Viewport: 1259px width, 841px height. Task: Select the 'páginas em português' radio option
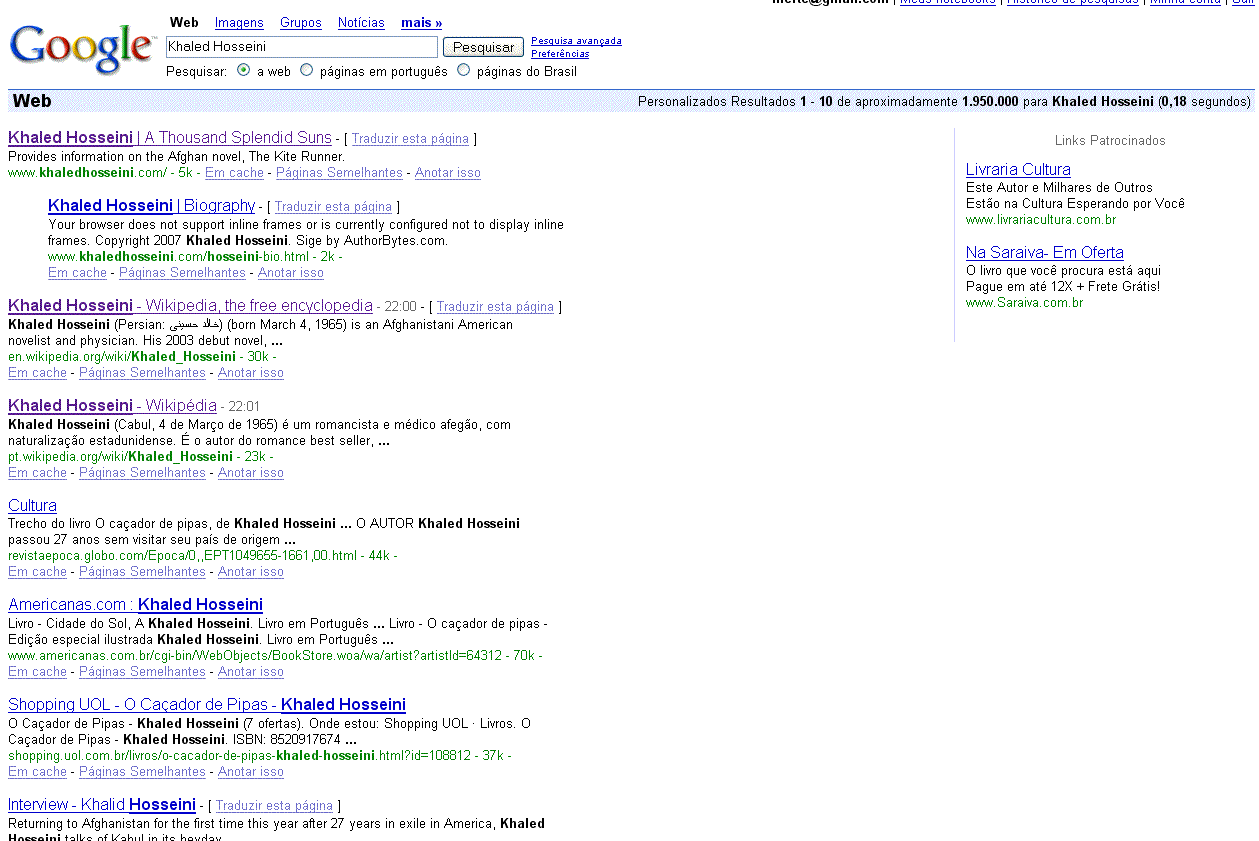tap(307, 71)
